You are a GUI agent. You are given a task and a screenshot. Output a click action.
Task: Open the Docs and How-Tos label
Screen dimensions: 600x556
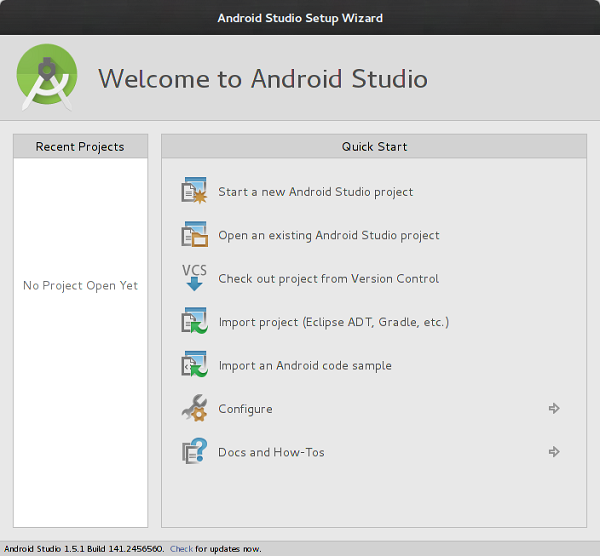coord(271,452)
